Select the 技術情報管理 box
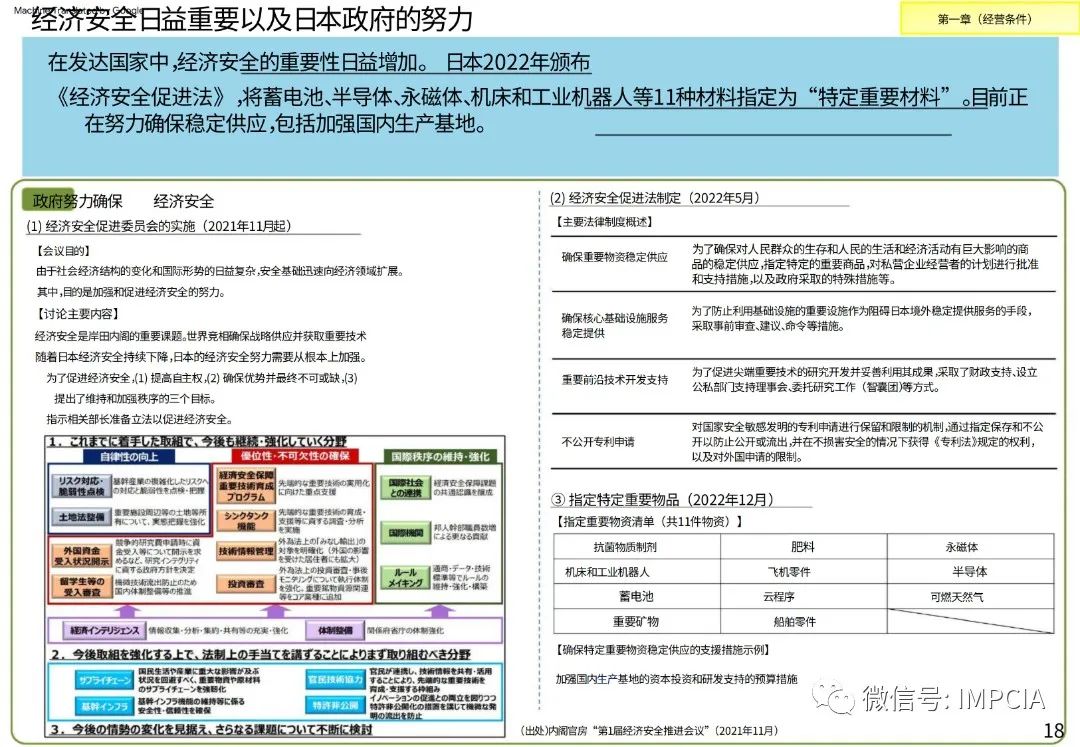Screen dimensions: 1080x747 (x=244, y=551)
